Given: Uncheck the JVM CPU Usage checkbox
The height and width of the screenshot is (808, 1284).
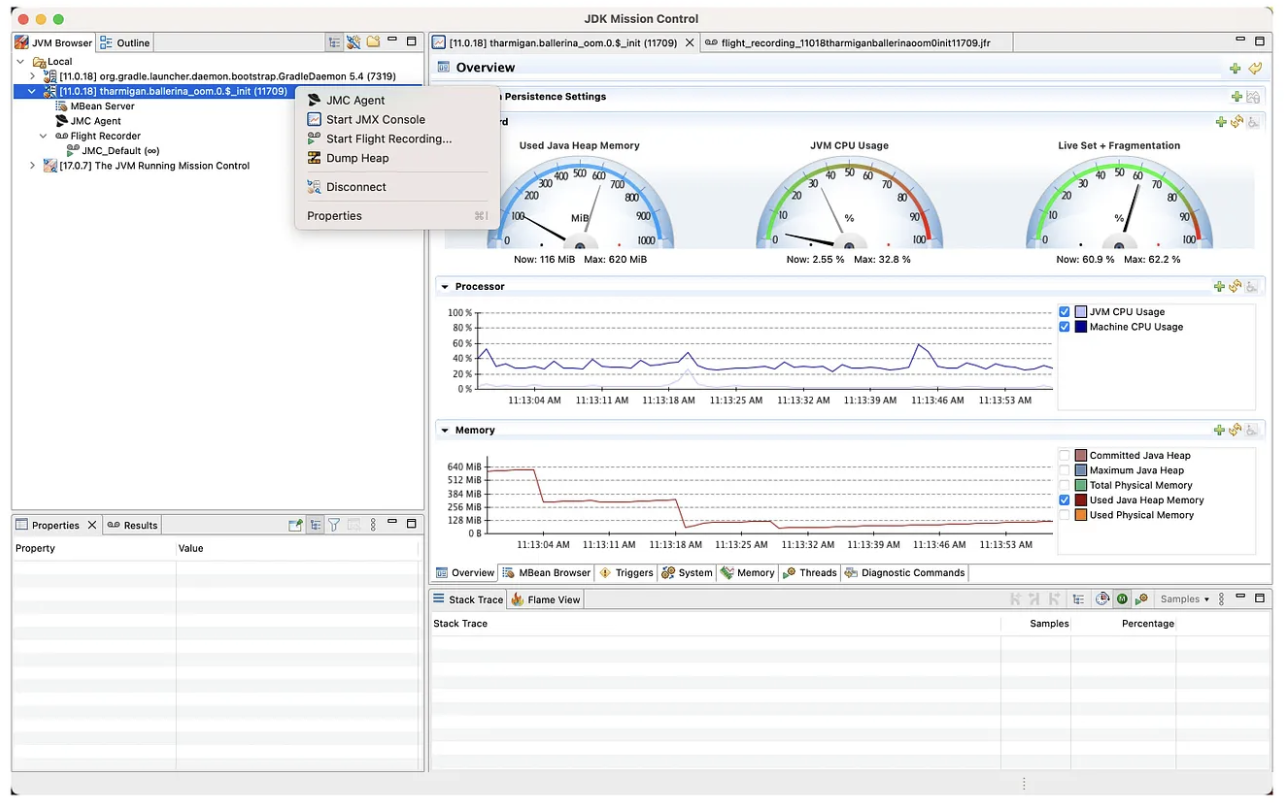Looking at the screenshot, I should click(1064, 312).
